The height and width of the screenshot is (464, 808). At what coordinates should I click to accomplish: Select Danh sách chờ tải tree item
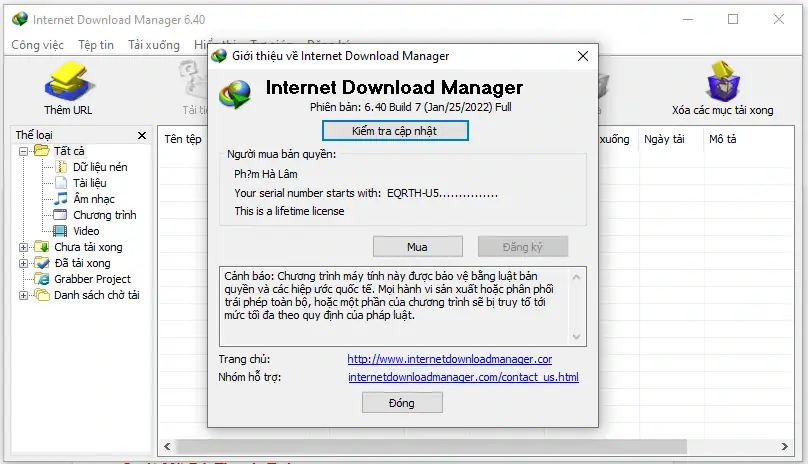pyautogui.click(x=96, y=295)
